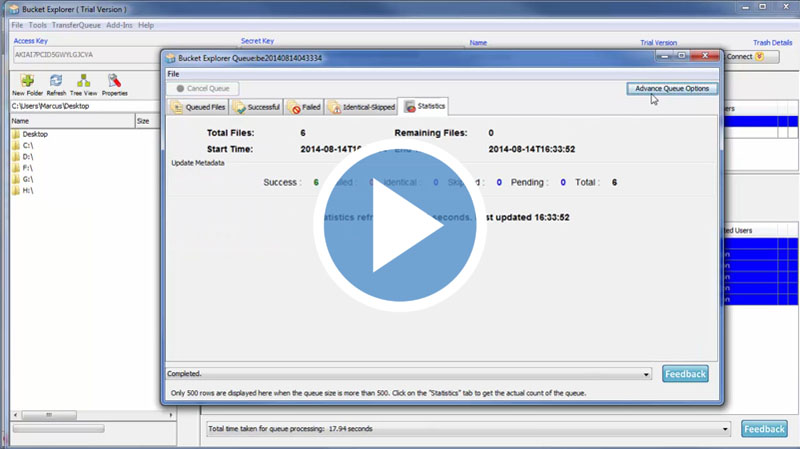Open the Add-Ins menu
The width and height of the screenshot is (800, 449).
click(119, 24)
